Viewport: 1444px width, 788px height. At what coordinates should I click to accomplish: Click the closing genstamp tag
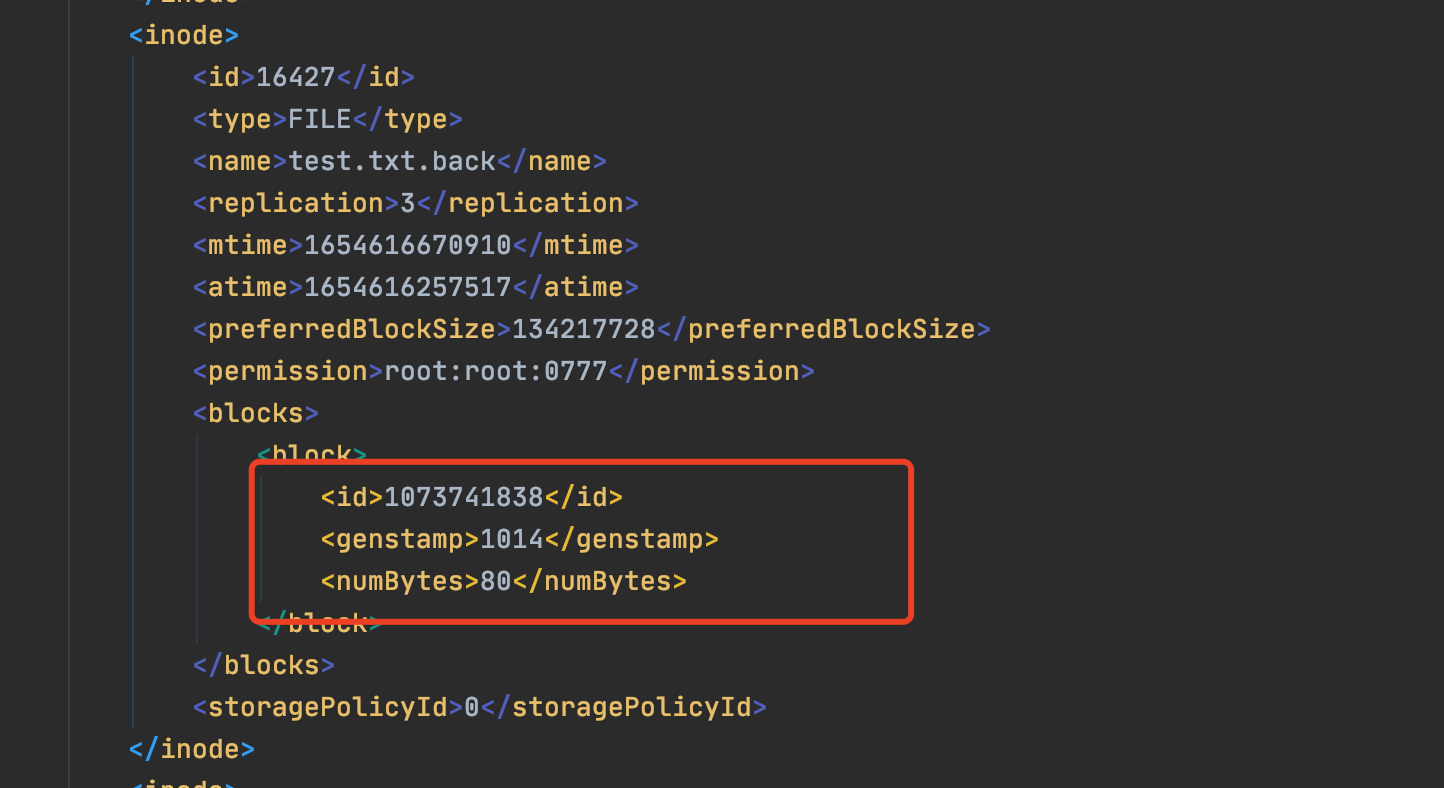tap(632, 539)
